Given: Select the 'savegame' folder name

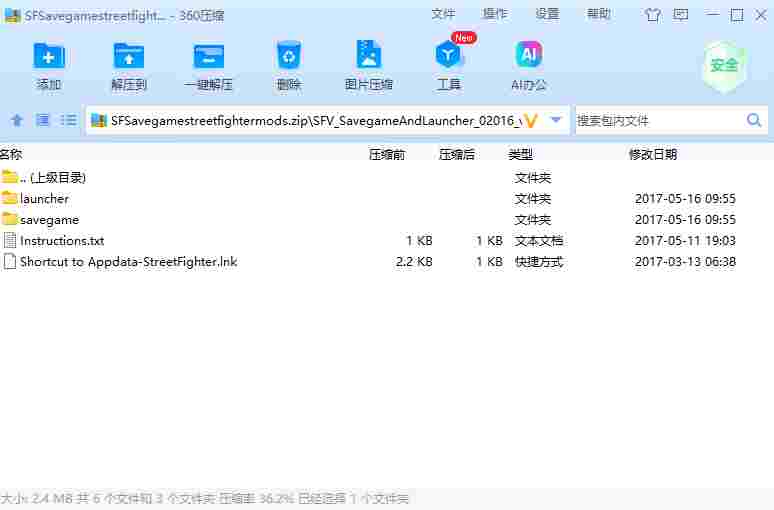Looking at the screenshot, I should [49, 220].
